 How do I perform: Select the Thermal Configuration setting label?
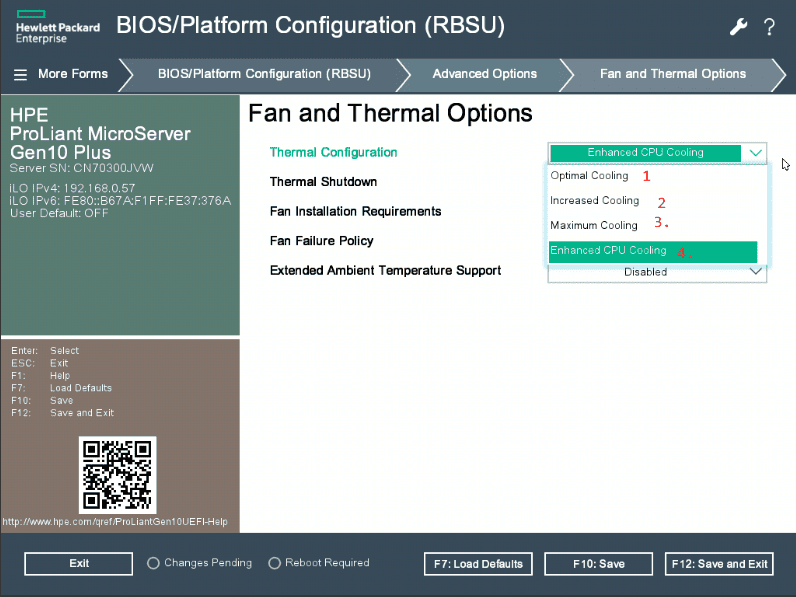tap(334, 153)
